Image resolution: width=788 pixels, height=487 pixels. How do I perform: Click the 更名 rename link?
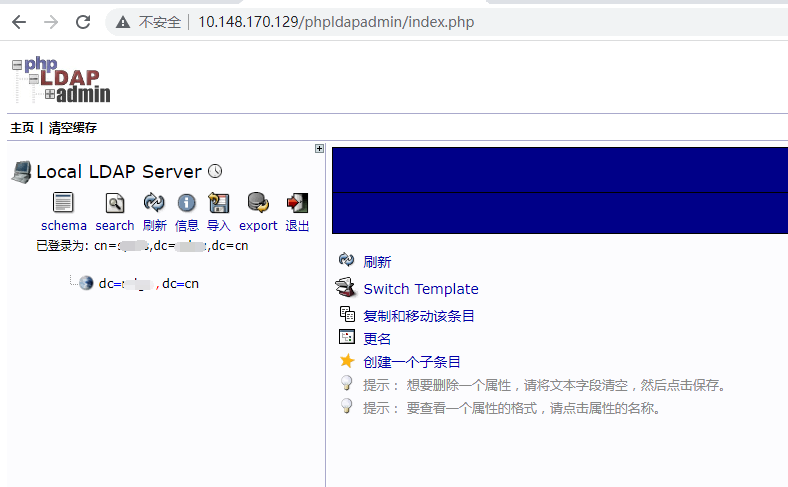coord(377,339)
